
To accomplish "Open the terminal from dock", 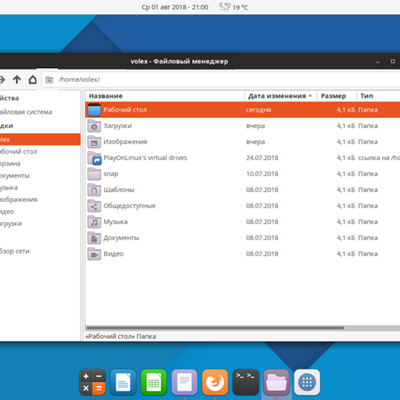I will click(x=246, y=382).
